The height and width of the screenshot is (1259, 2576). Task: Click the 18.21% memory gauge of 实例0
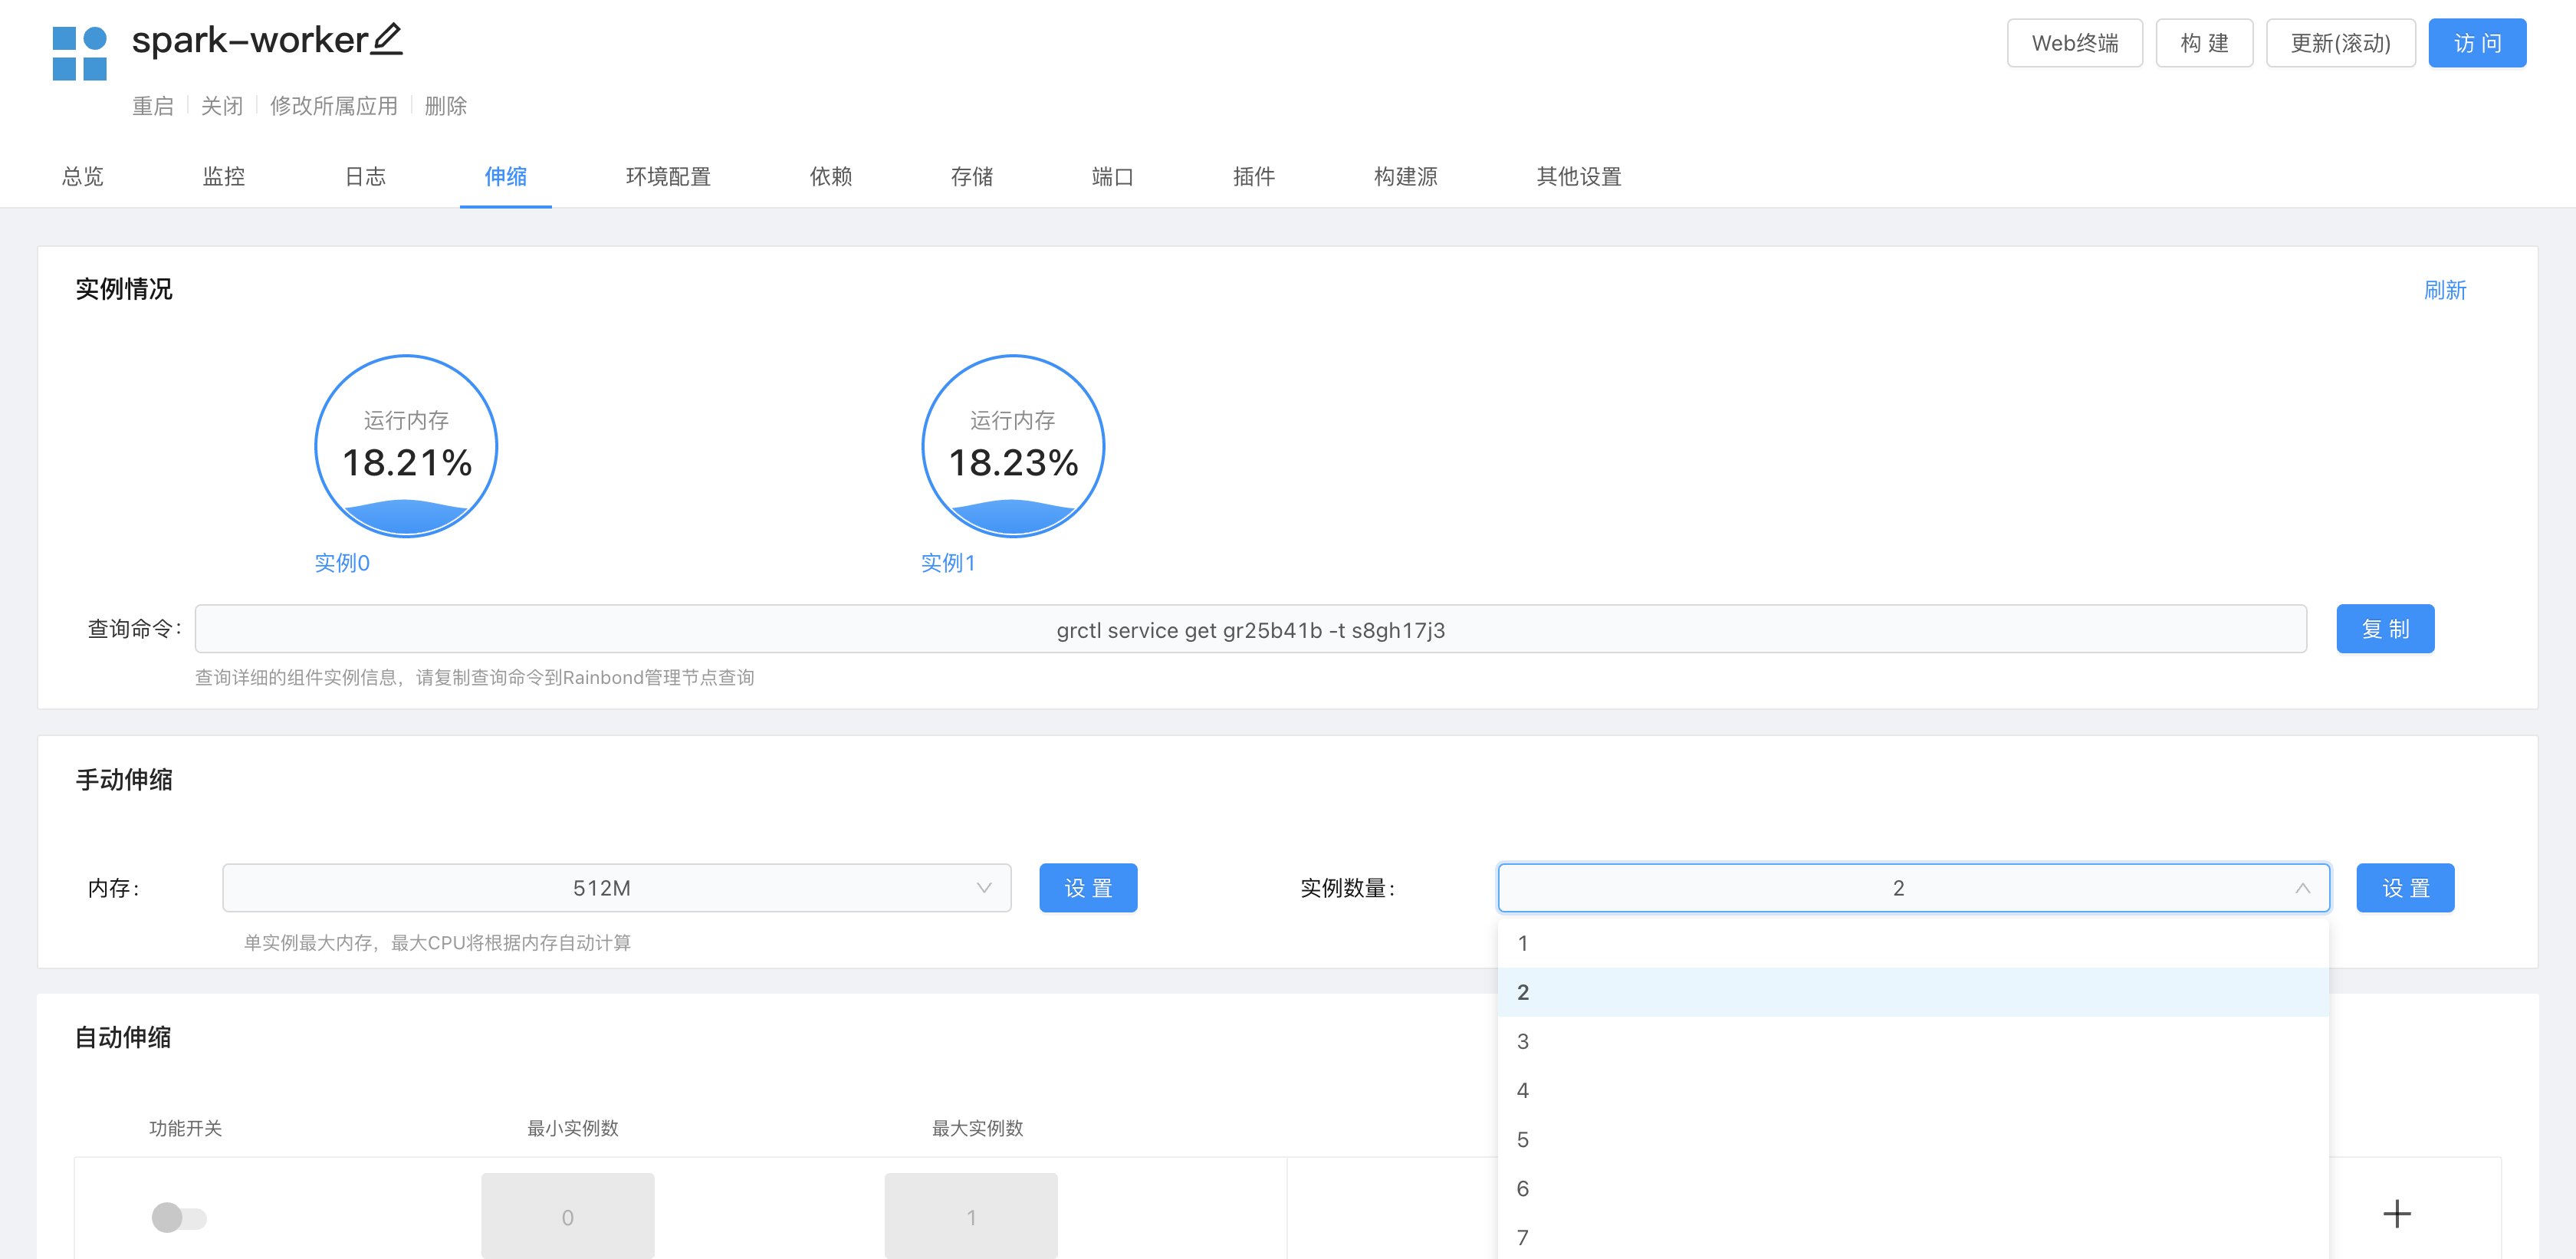point(406,446)
